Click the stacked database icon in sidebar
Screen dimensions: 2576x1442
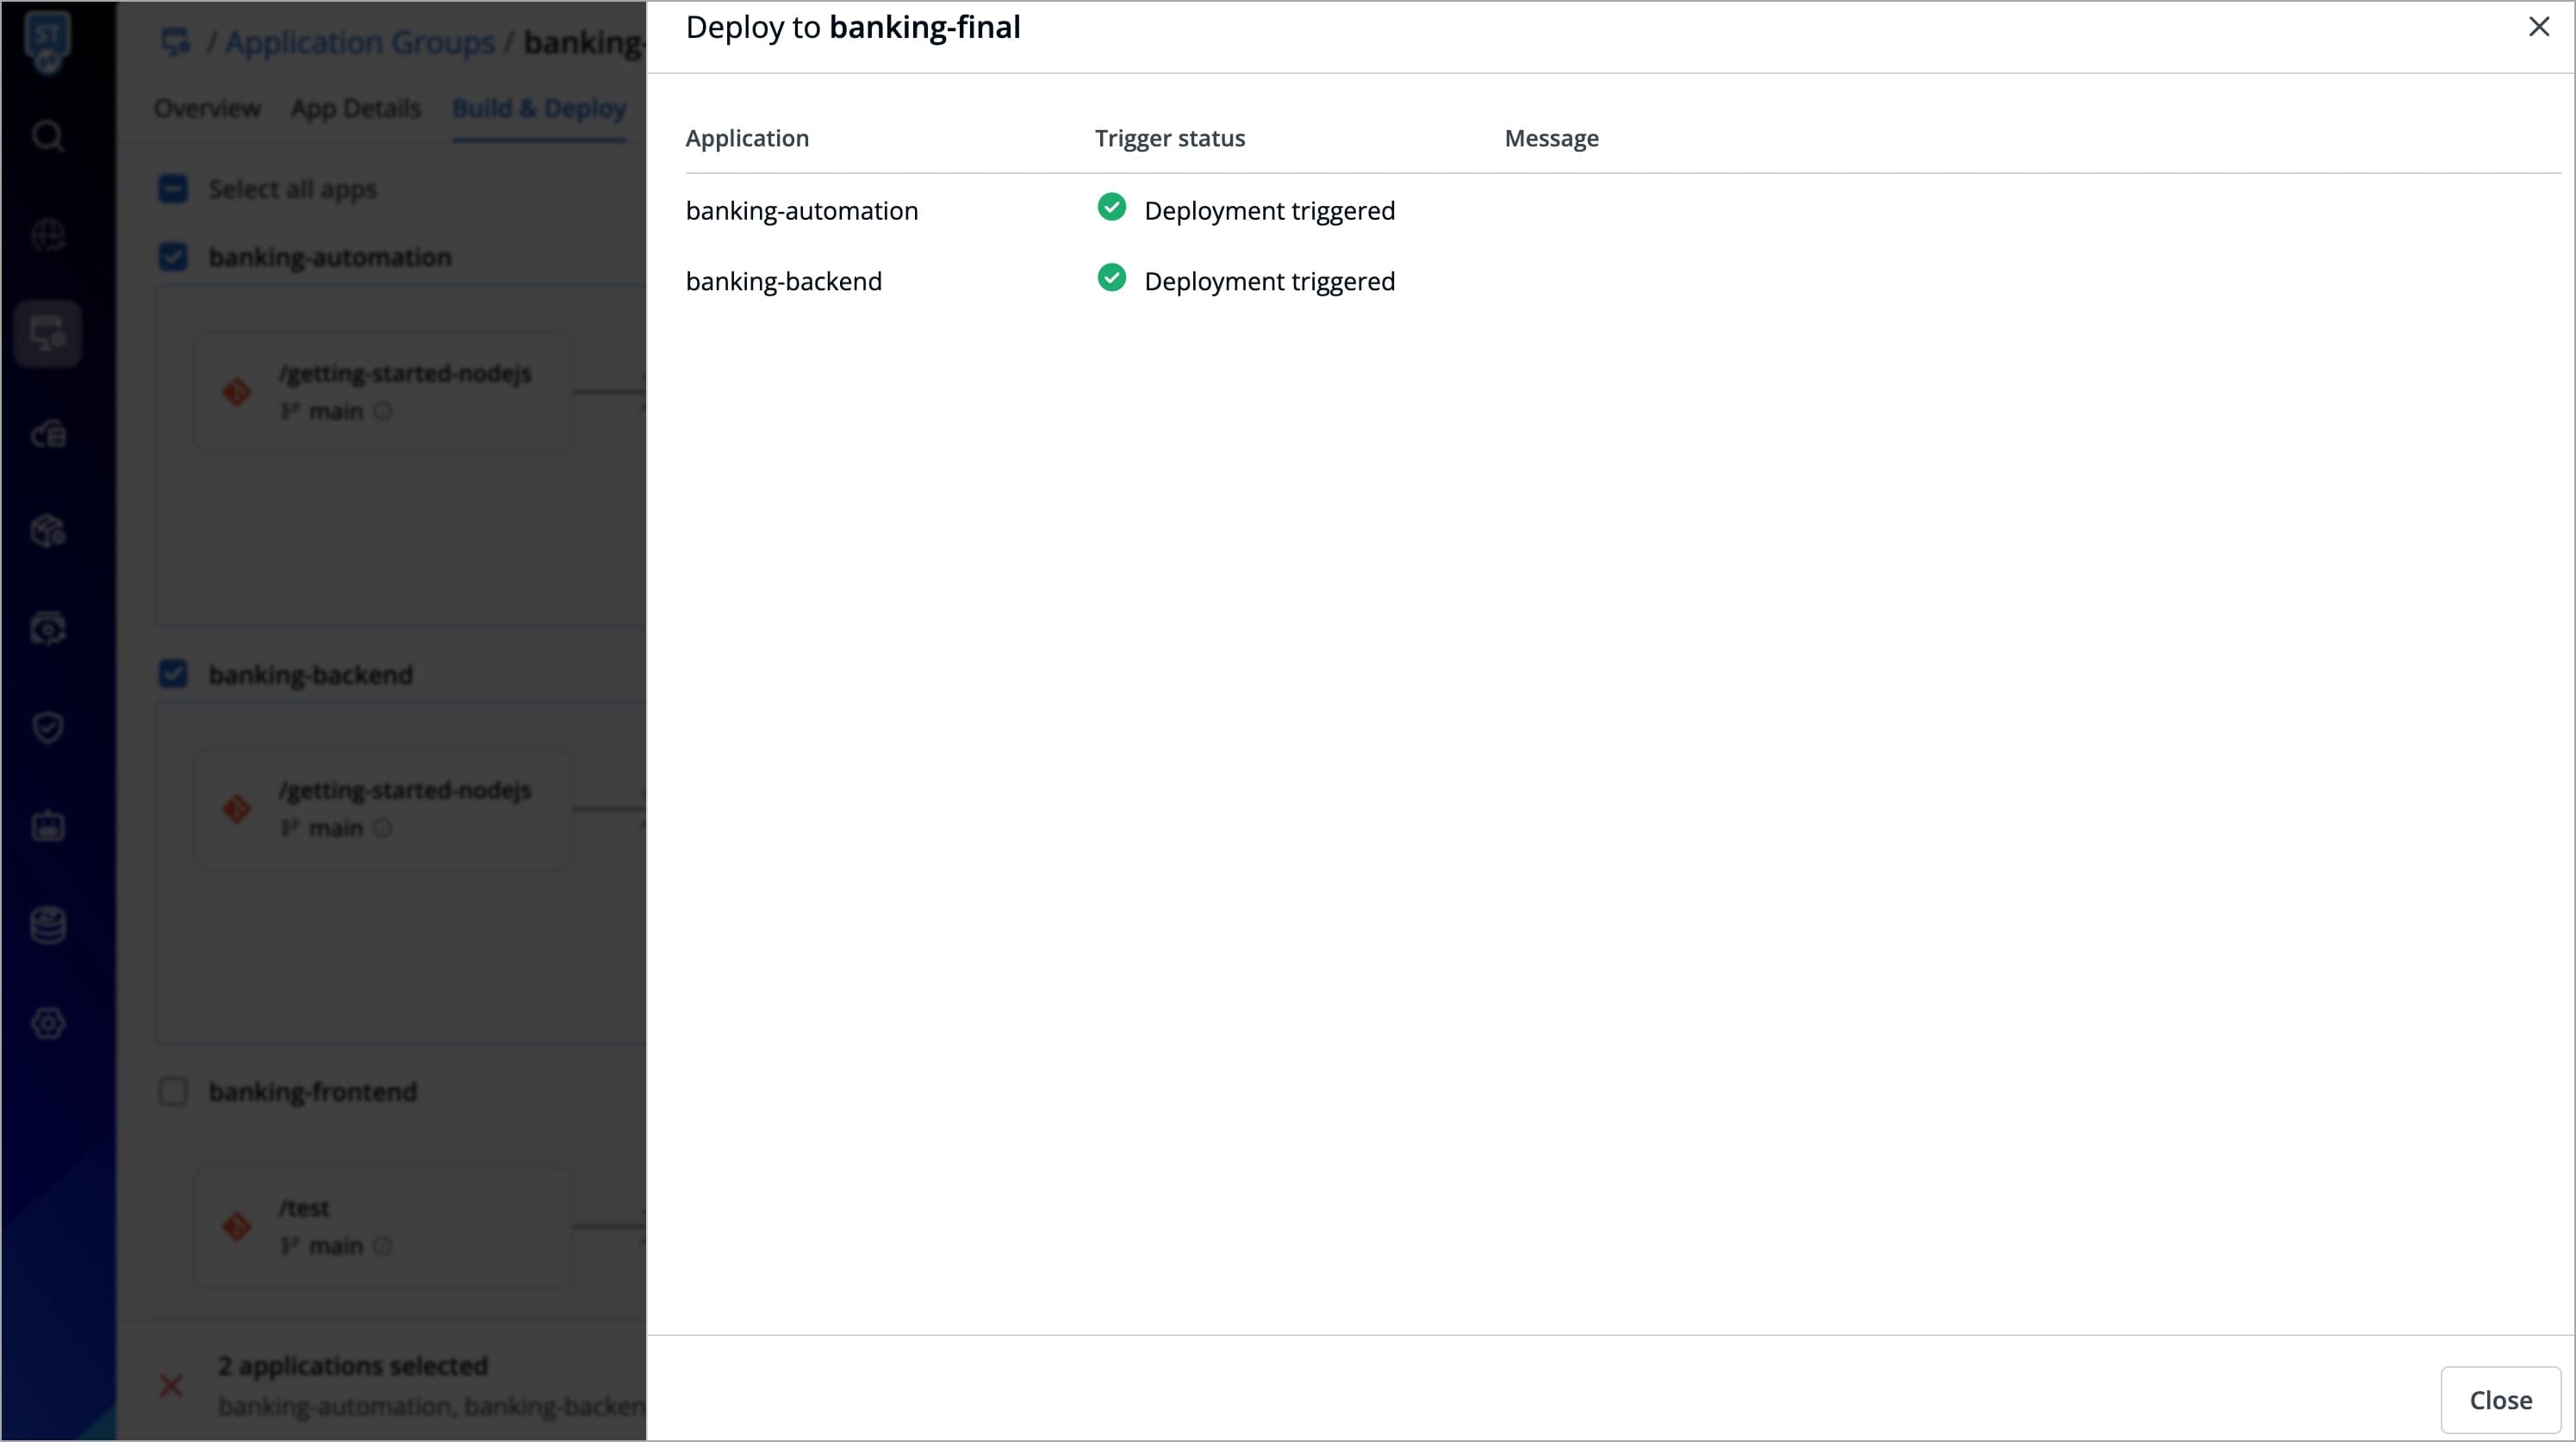47,925
